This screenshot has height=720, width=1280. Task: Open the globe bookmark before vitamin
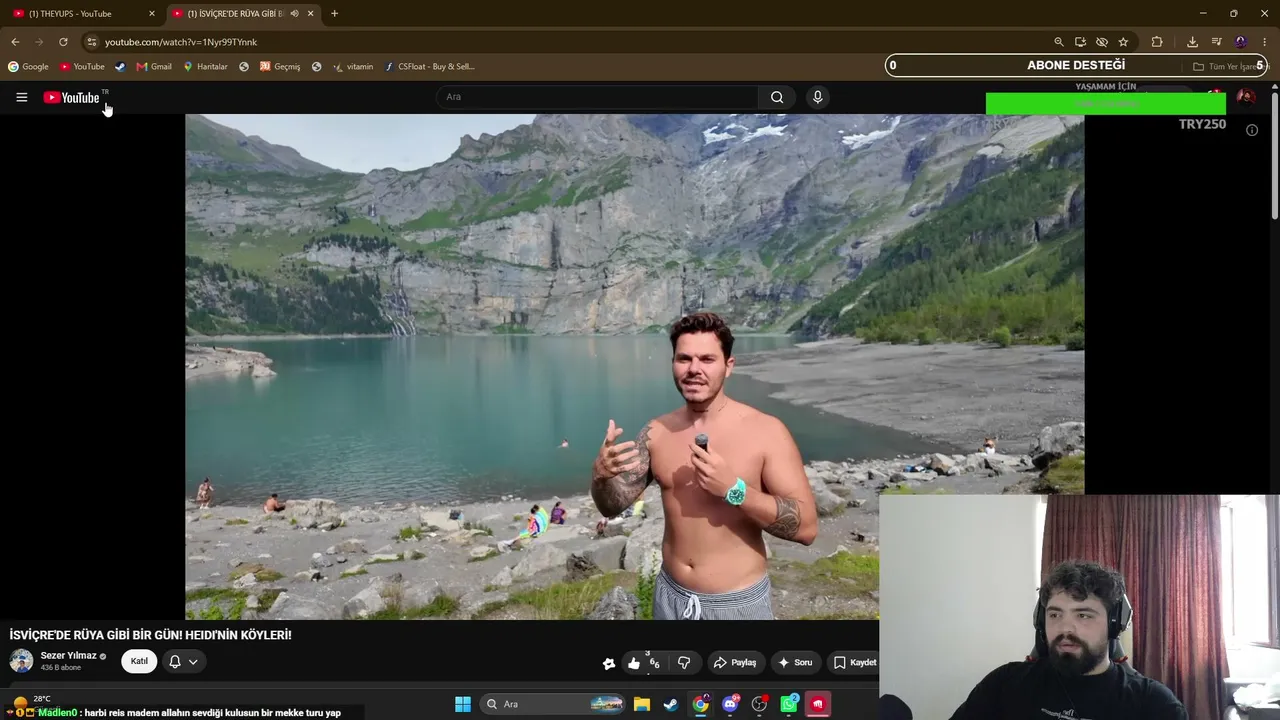pyautogui.click(x=316, y=67)
